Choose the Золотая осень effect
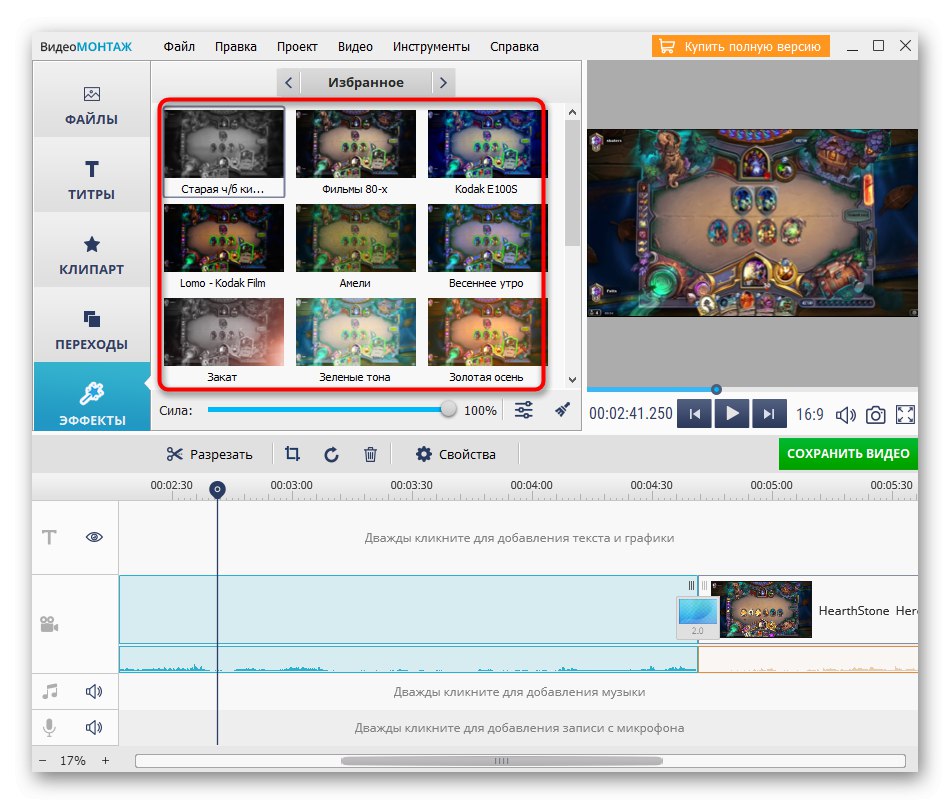The width and height of the screenshot is (950, 804). (x=486, y=341)
